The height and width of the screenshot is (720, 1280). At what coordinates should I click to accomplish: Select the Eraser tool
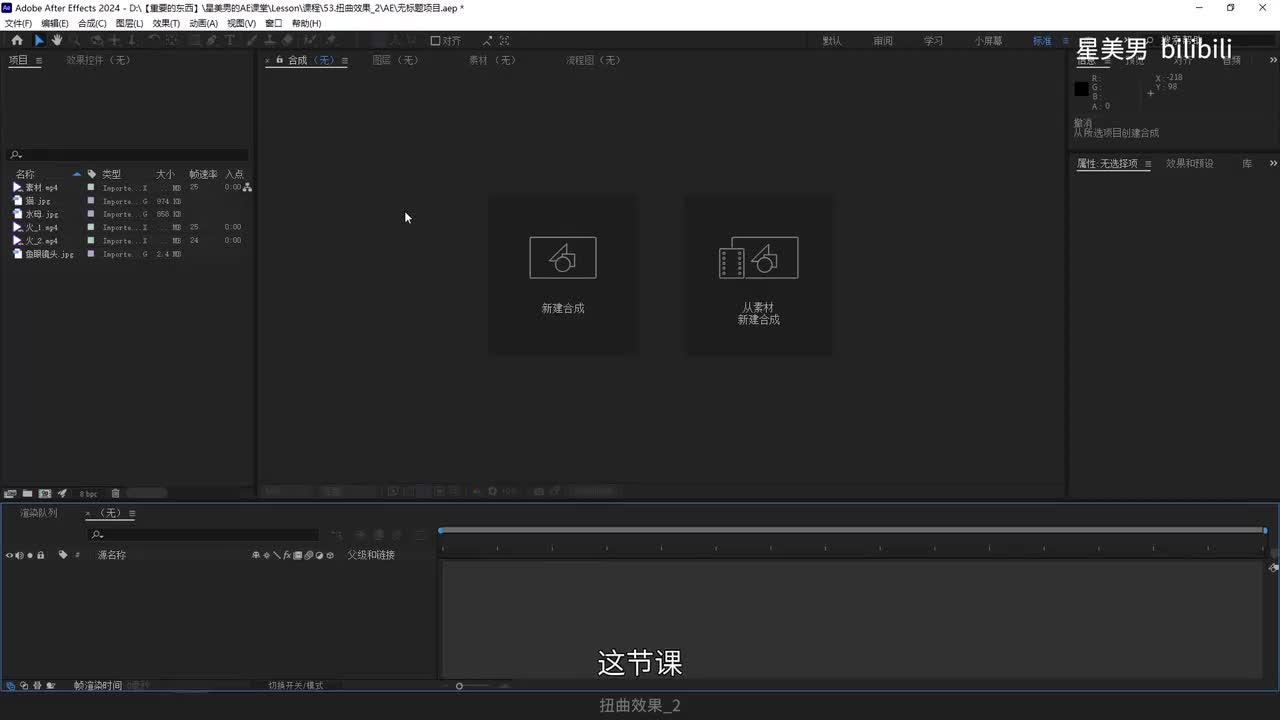coord(287,40)
